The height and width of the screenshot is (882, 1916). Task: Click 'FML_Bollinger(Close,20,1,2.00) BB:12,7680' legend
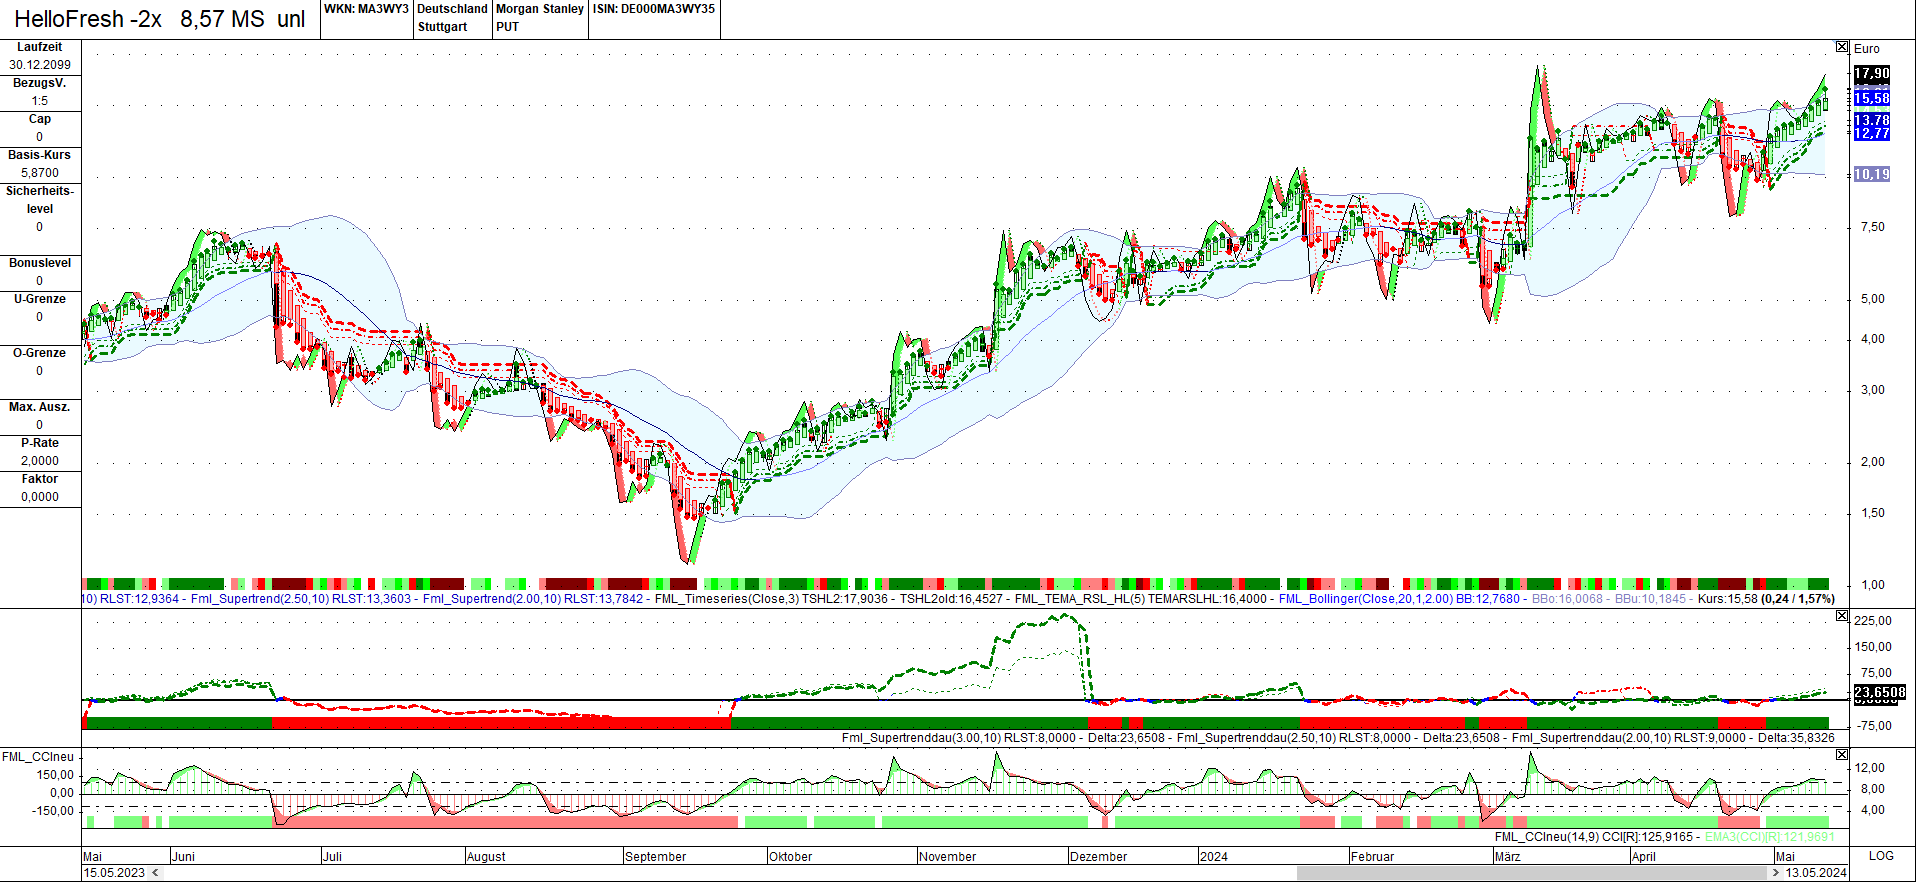[x=1399, y=599]
